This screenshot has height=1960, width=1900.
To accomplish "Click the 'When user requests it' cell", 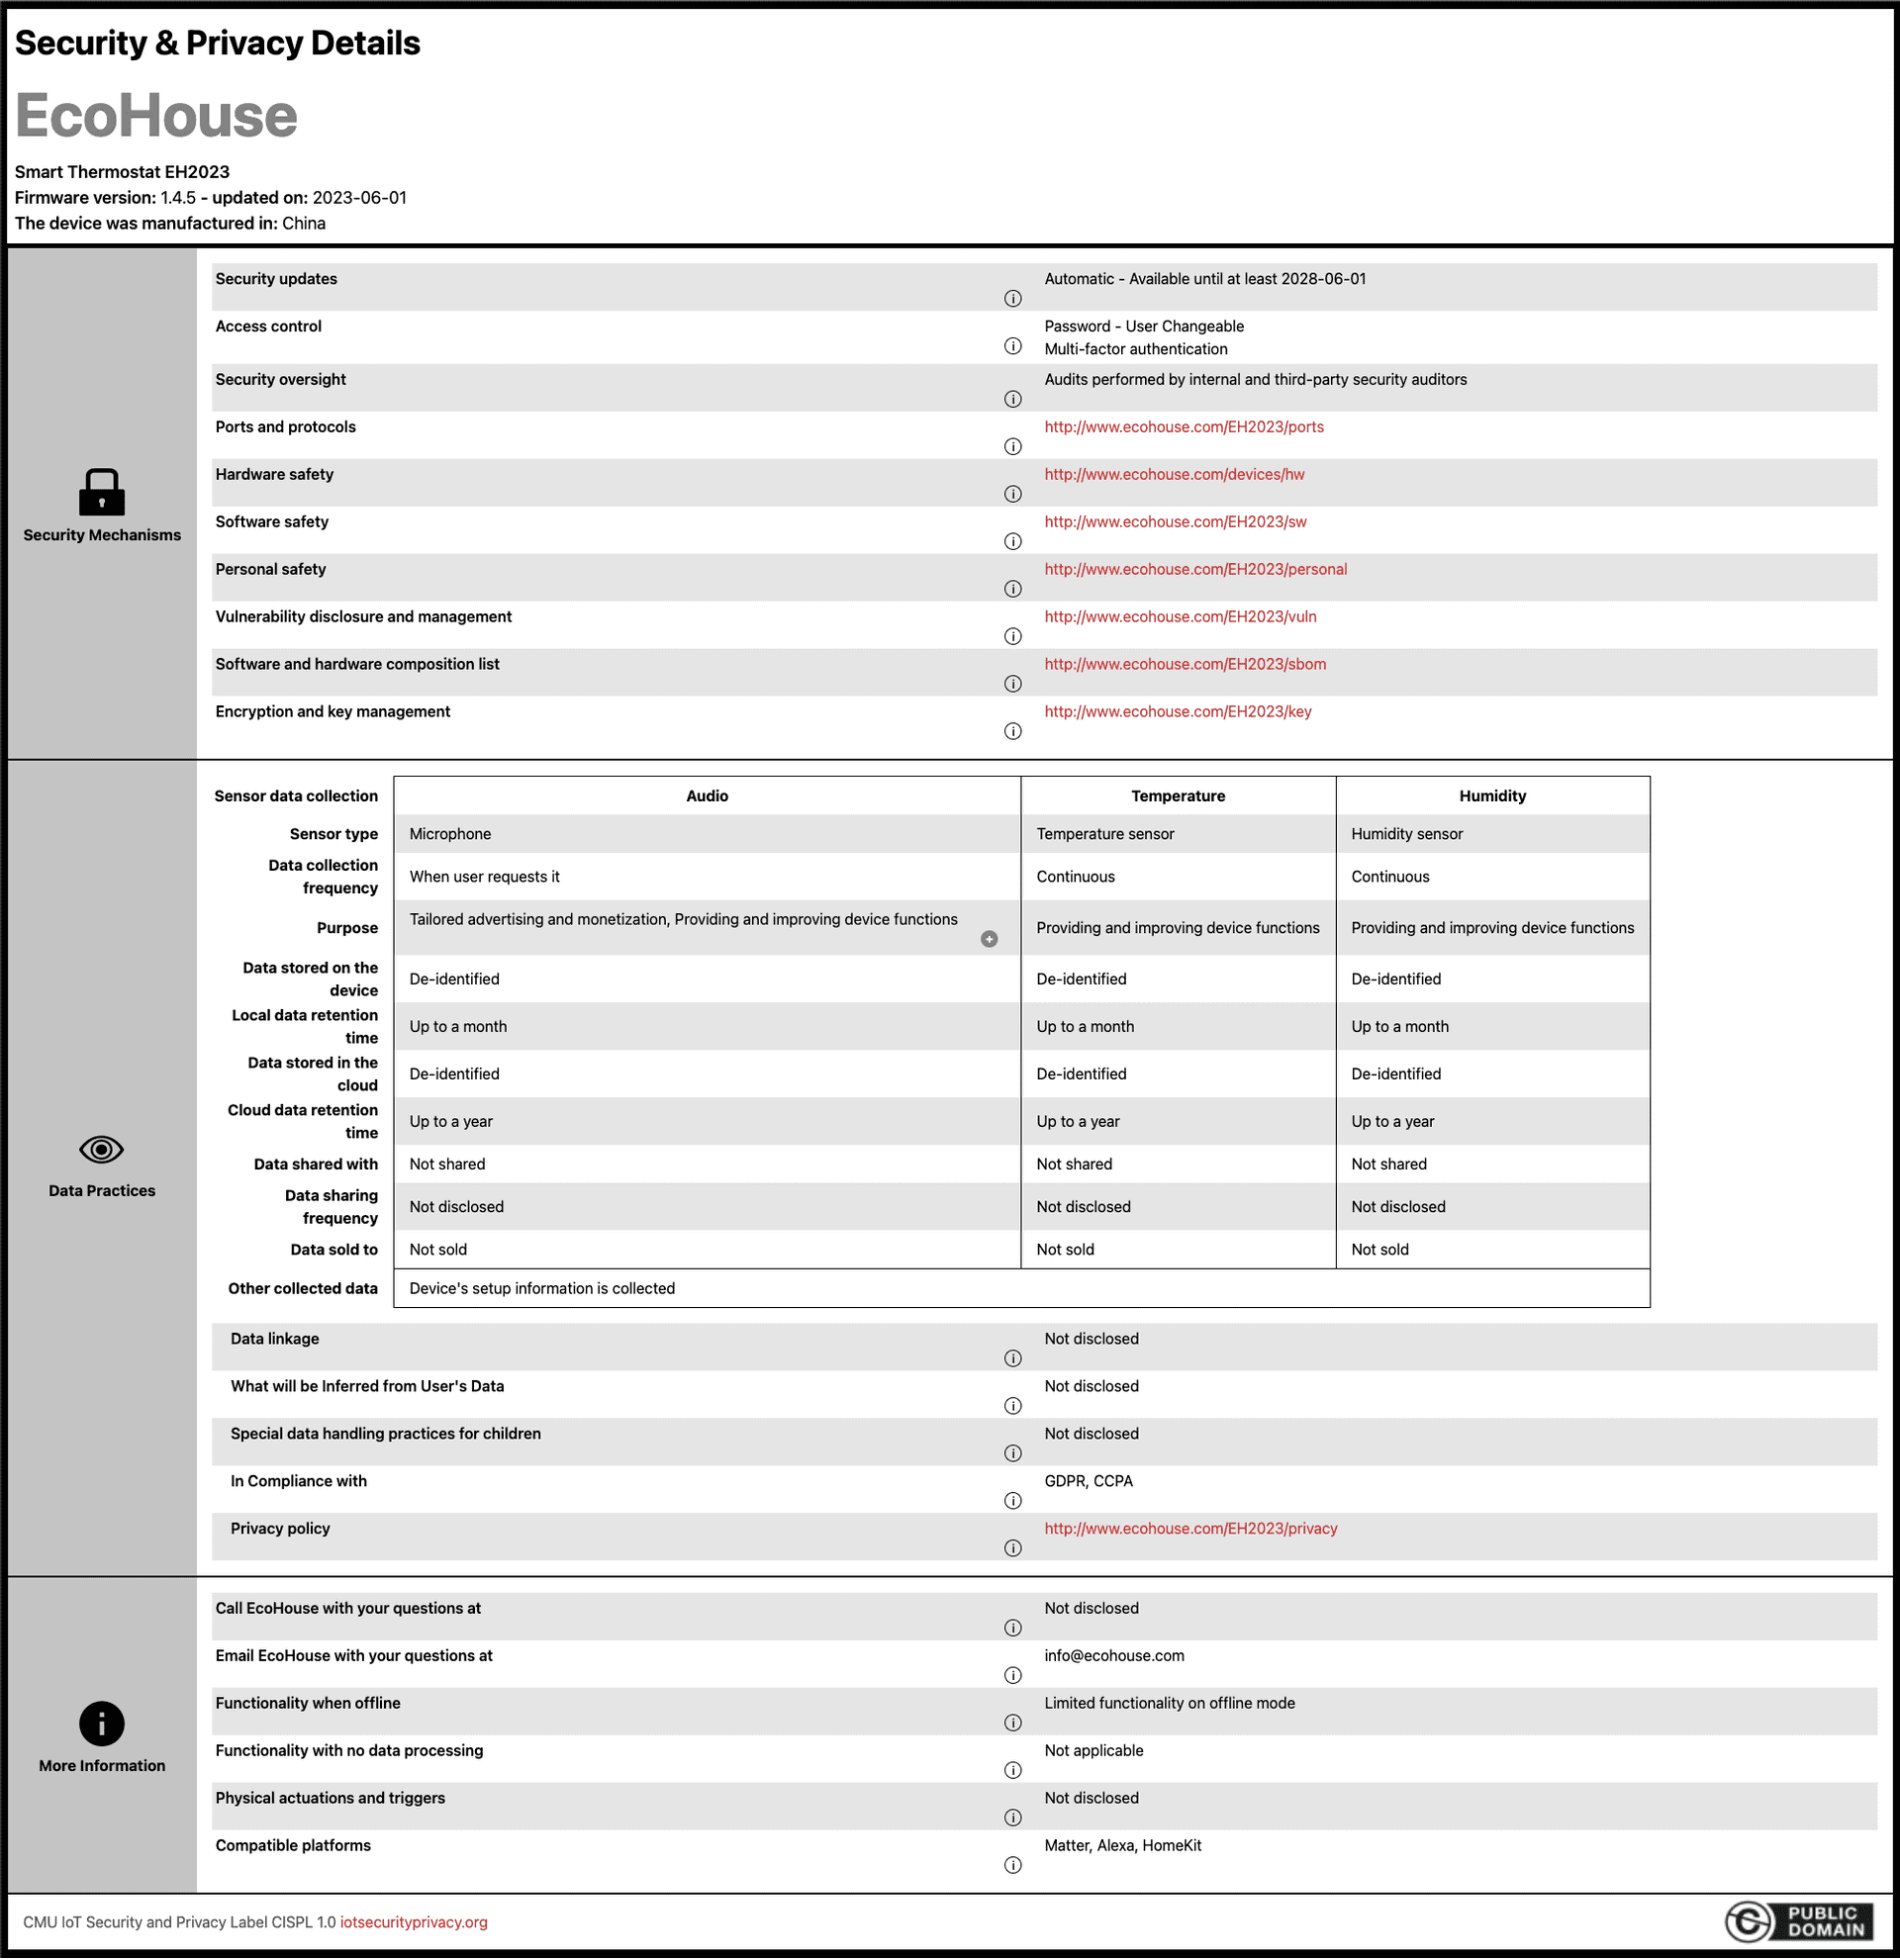I will [707, 877].
